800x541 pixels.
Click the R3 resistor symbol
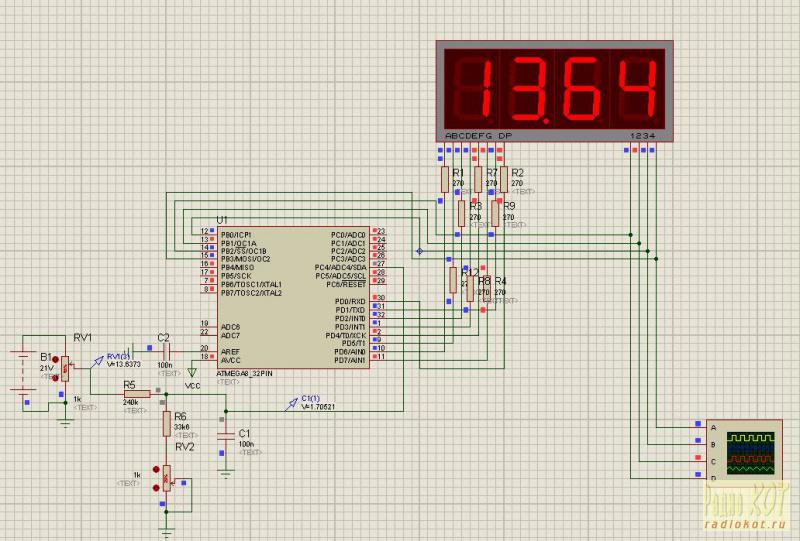point(461,213)
